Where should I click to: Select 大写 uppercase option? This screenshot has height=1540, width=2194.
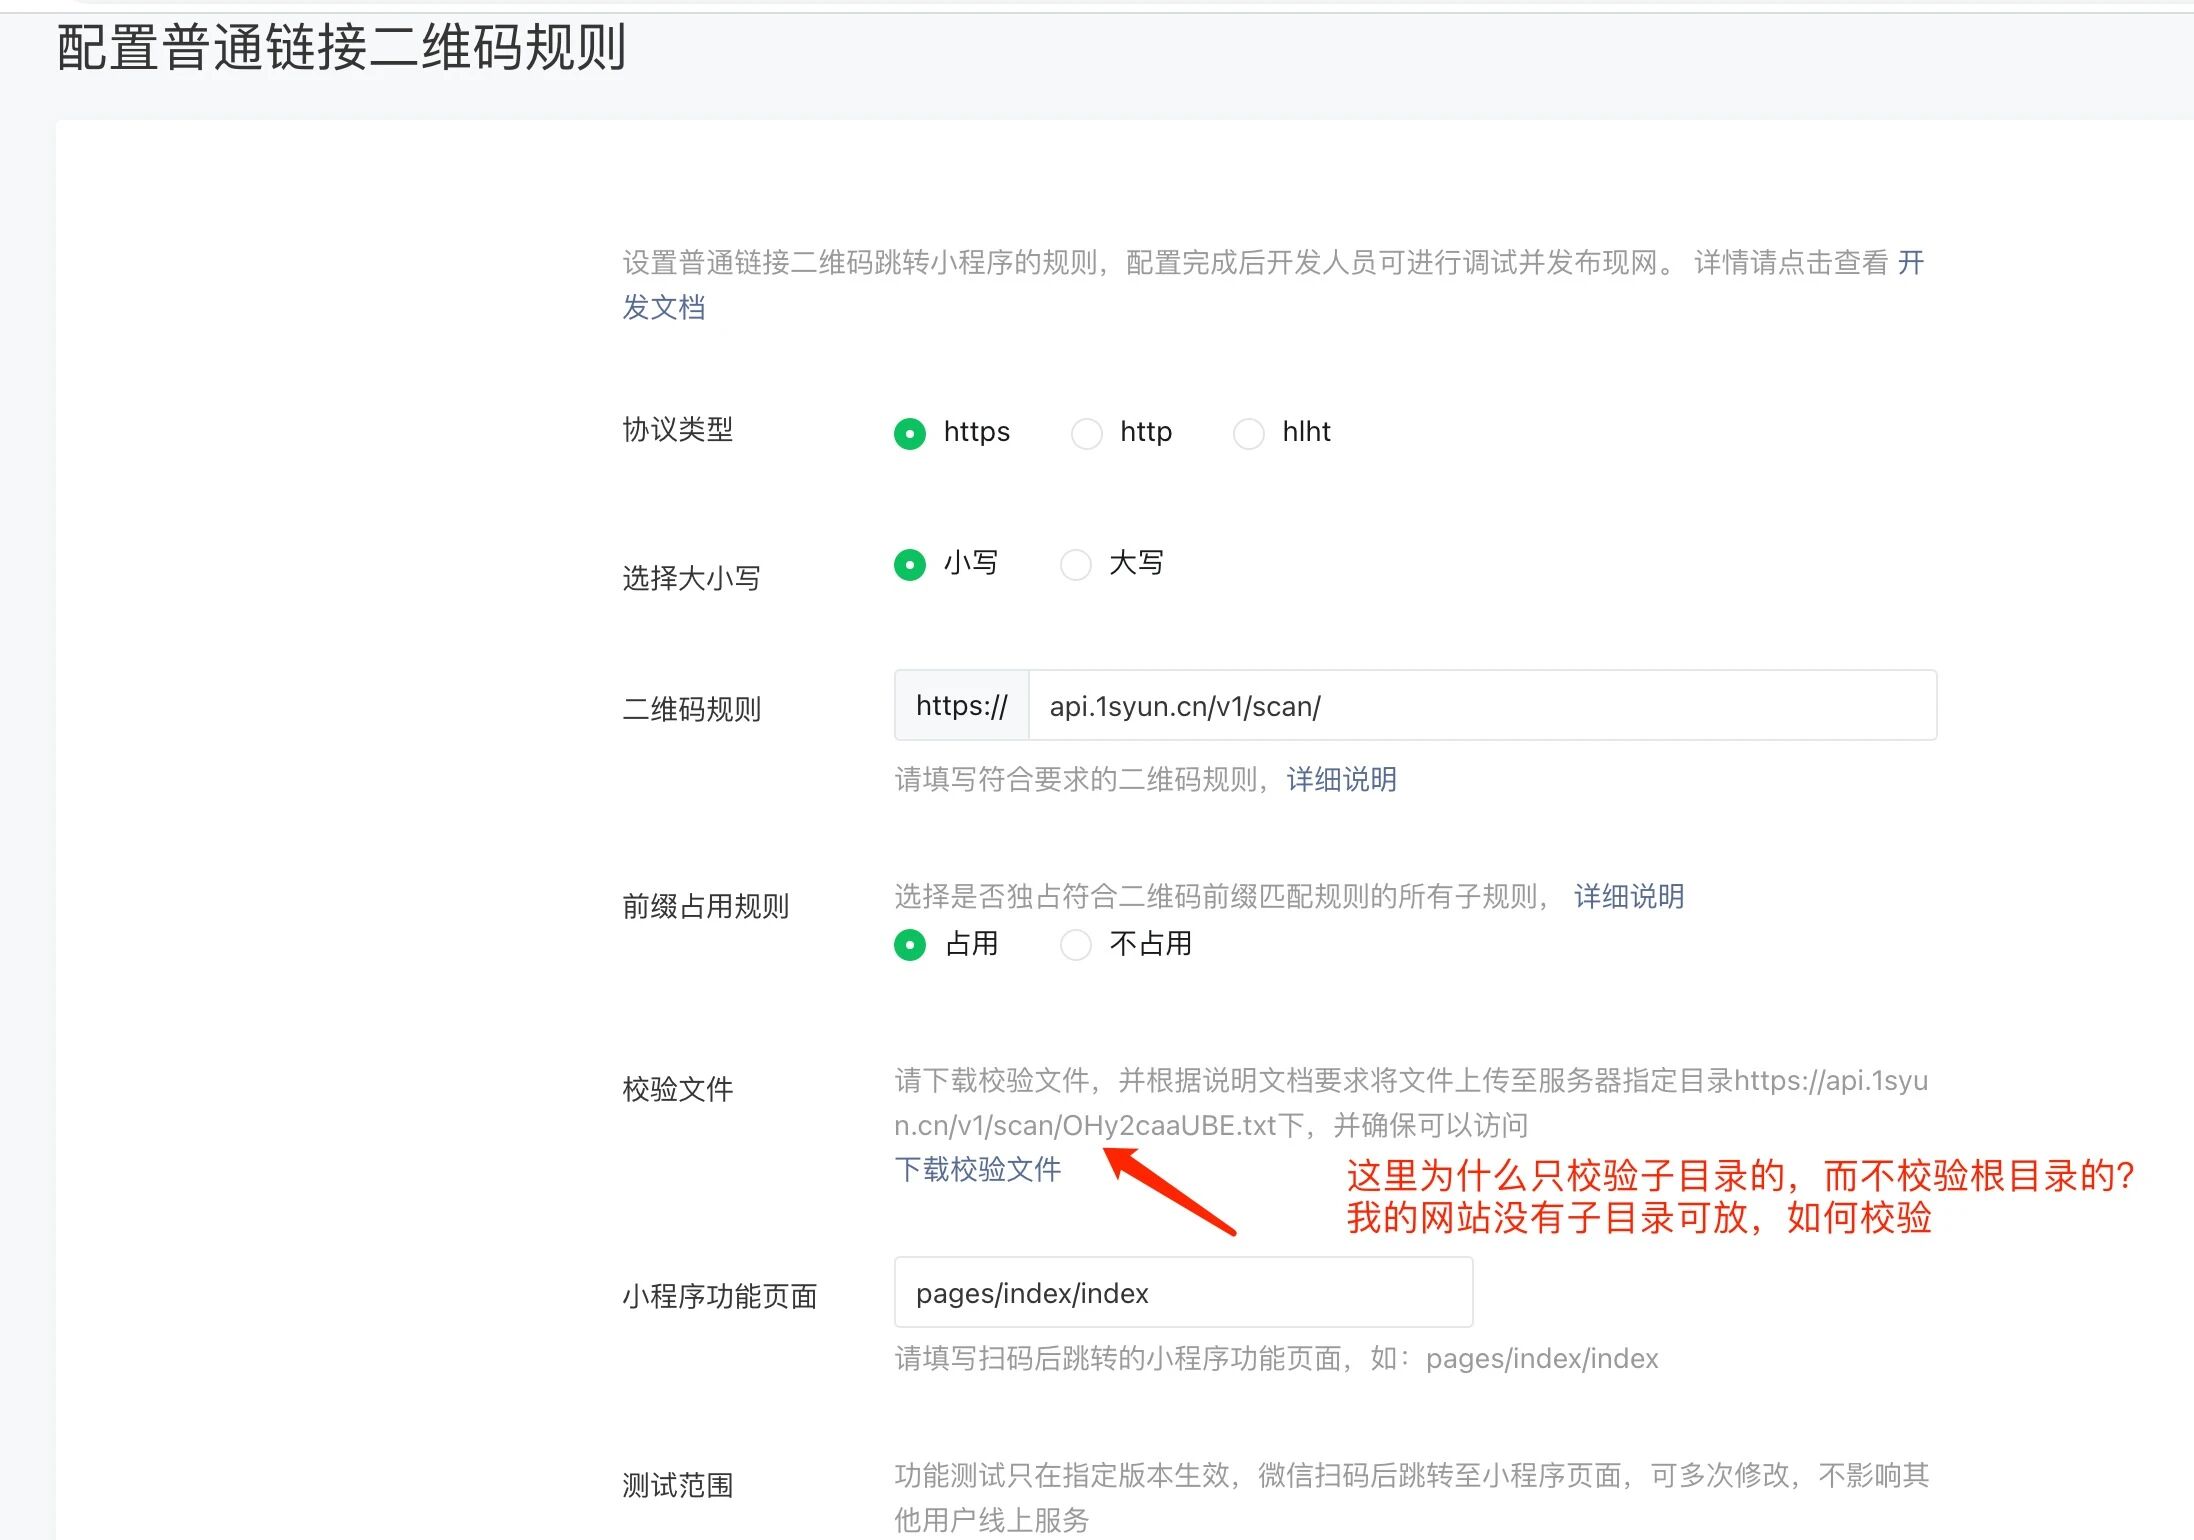(1075, 565)
